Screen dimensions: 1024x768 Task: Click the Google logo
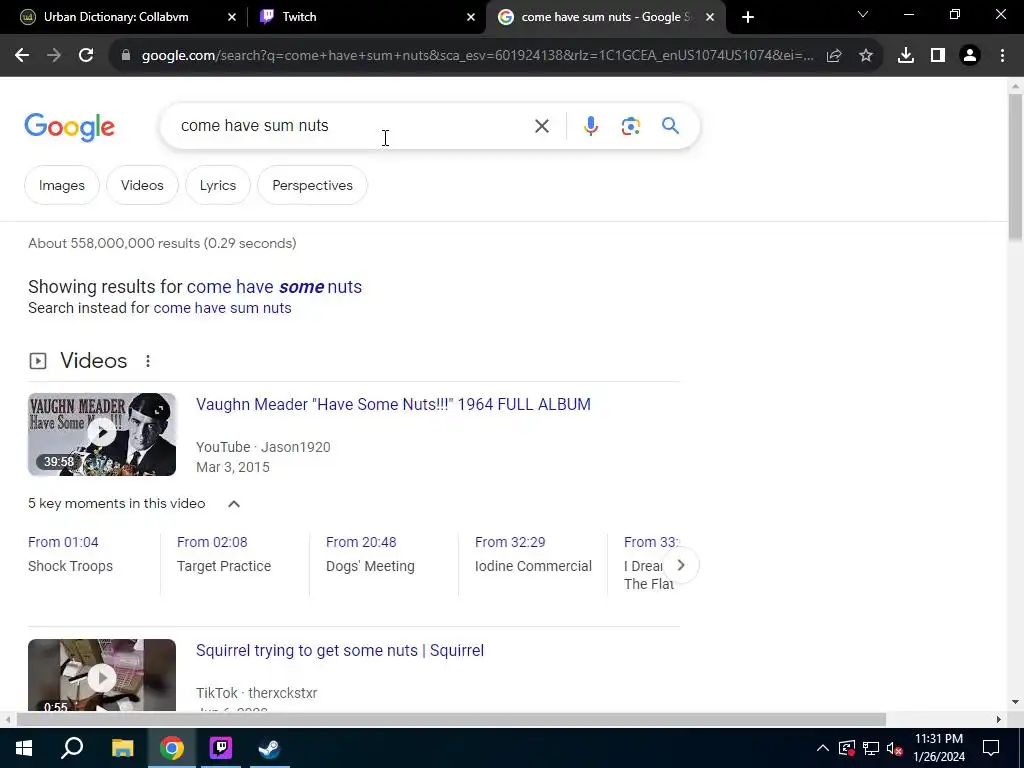click(x=69, y=127)
